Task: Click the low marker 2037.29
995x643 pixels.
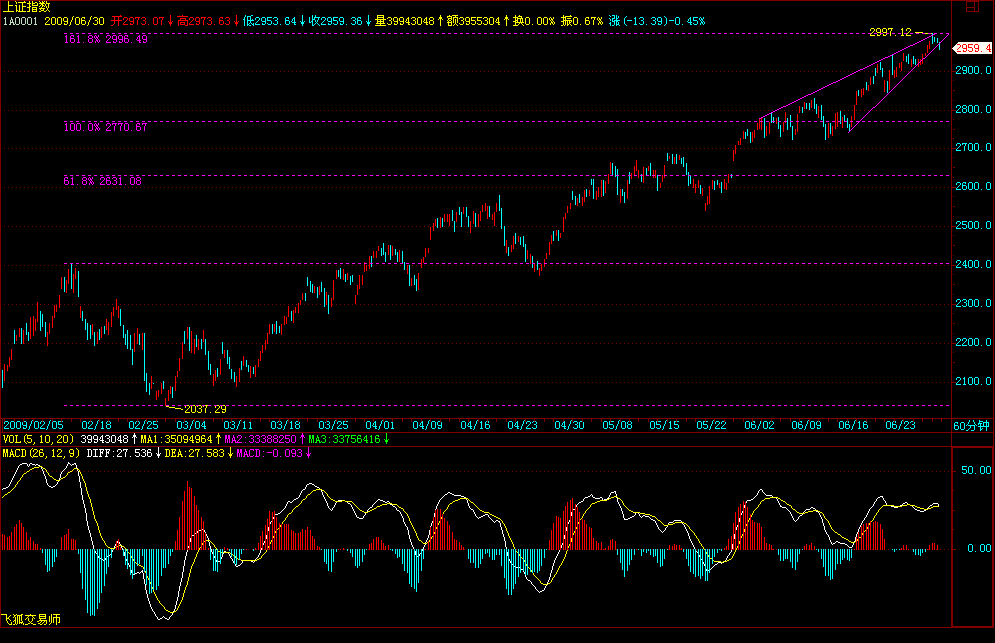Action: point(205,409)
